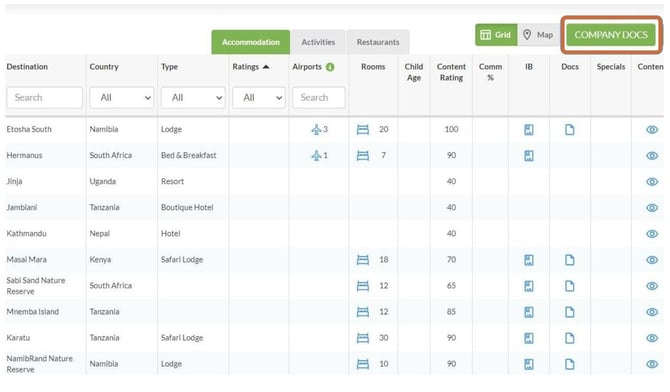Screen dimensions: 670x392
Task: Toggle the content eye icon for Jinja
Action: click(x=652, y=182)
